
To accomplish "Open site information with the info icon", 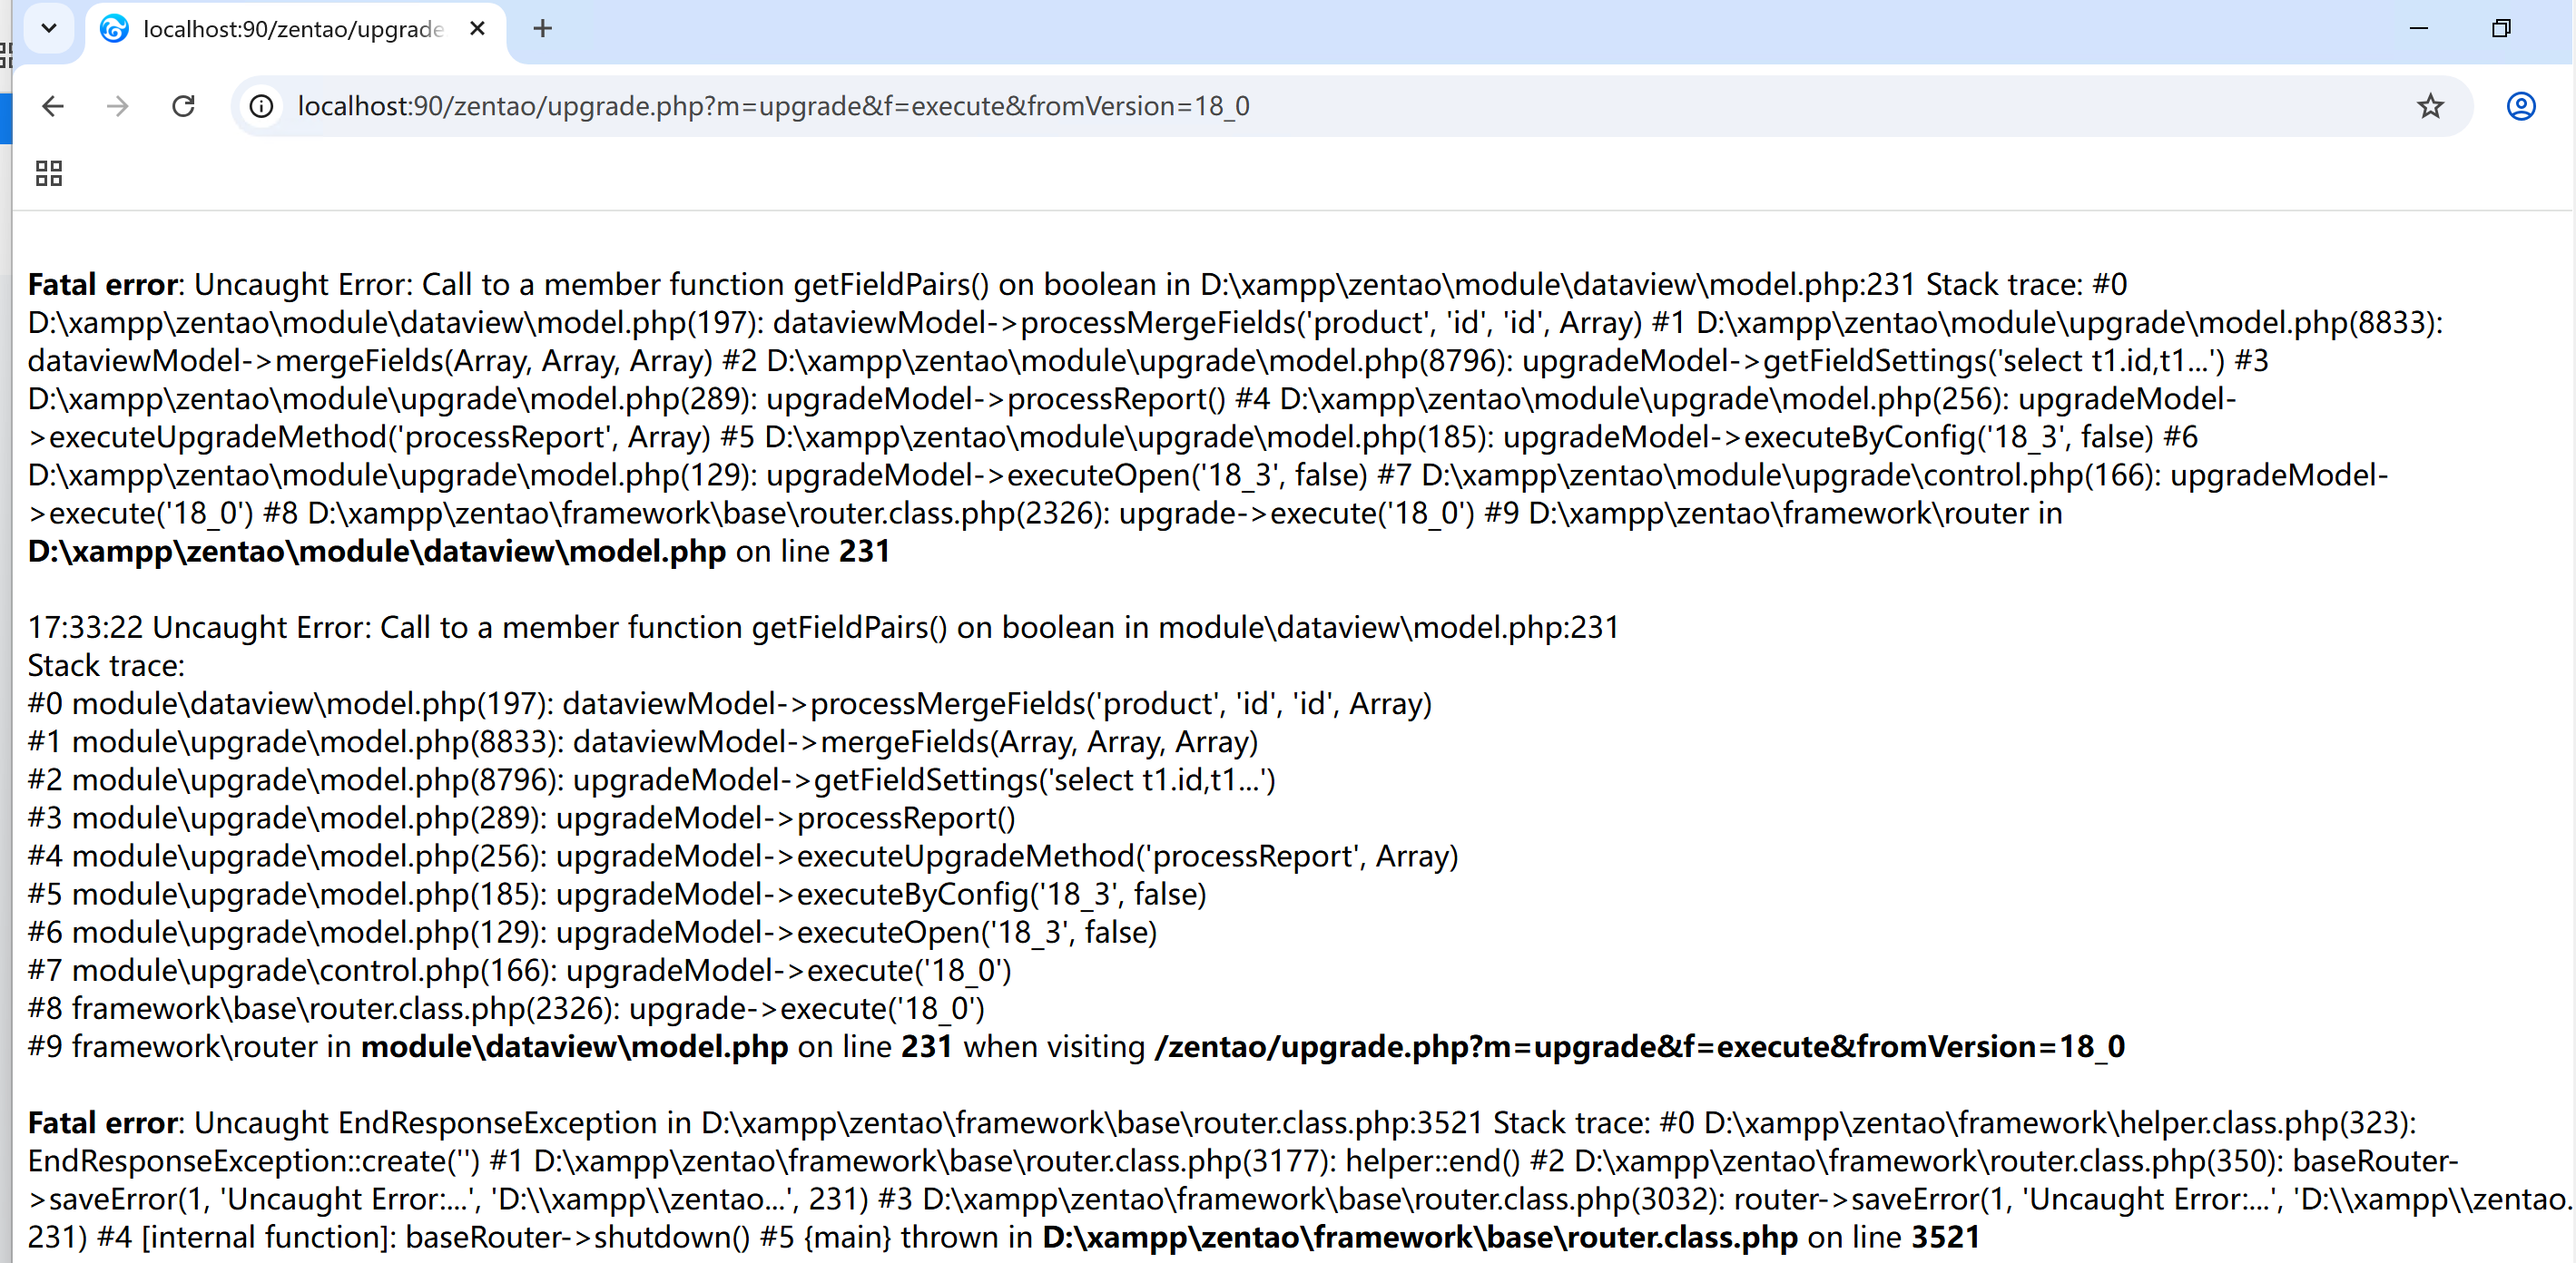I will [261, 106].
